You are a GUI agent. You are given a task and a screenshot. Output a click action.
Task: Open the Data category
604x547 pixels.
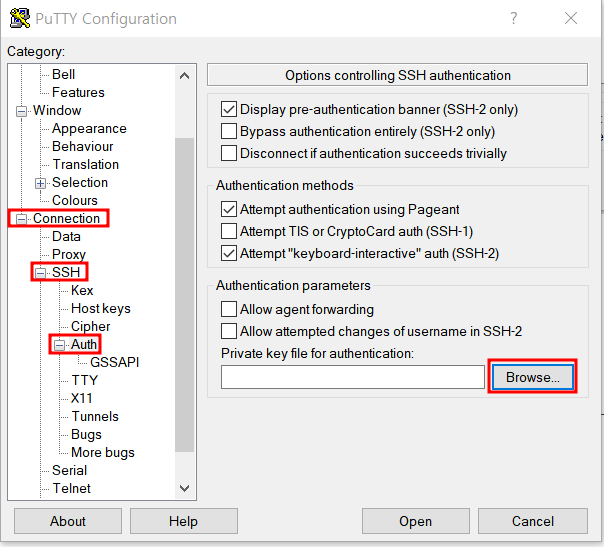tap(66, 237)
